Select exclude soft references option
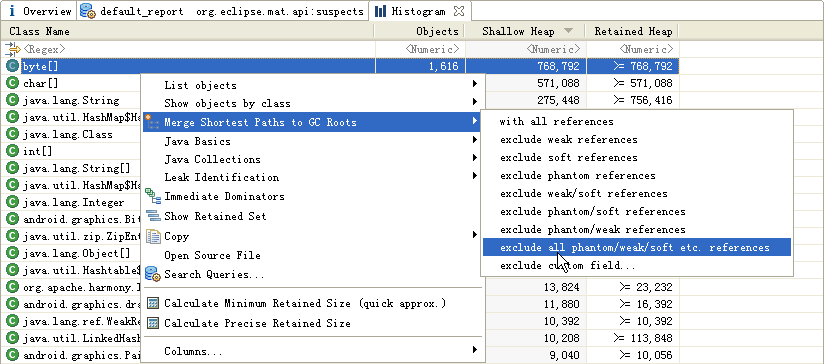 click(x=637, y=157)
